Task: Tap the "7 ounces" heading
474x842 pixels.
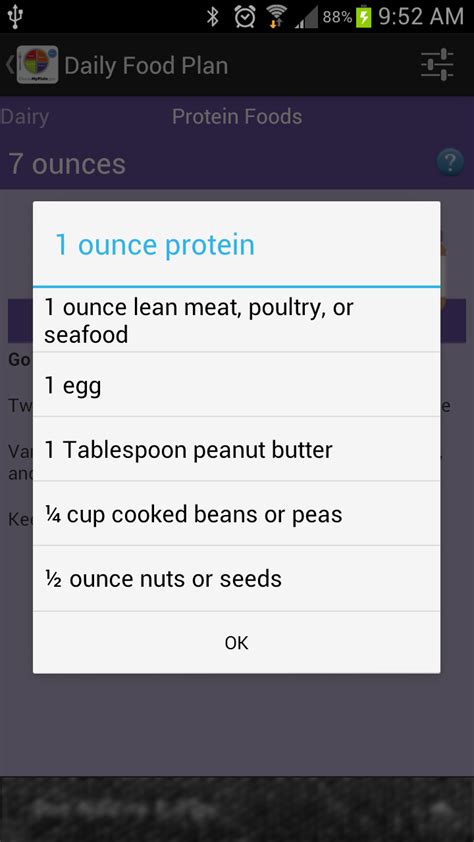Action: (x=67, y=164)
